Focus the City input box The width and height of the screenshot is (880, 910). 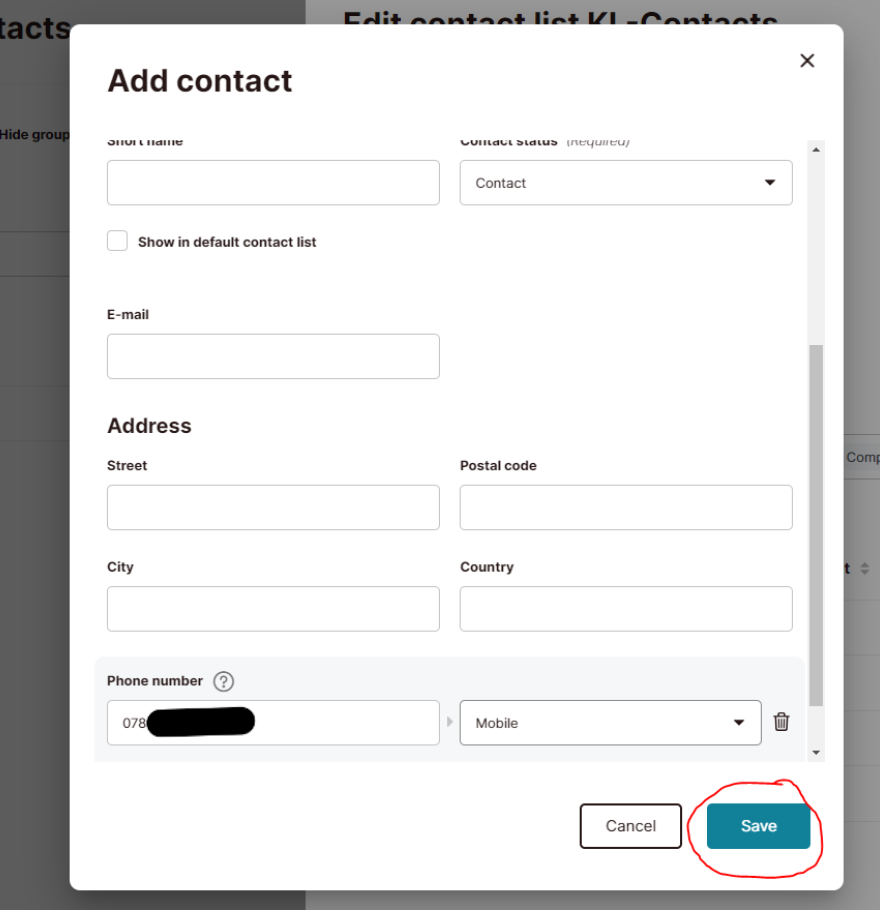(x=273, y=609)
